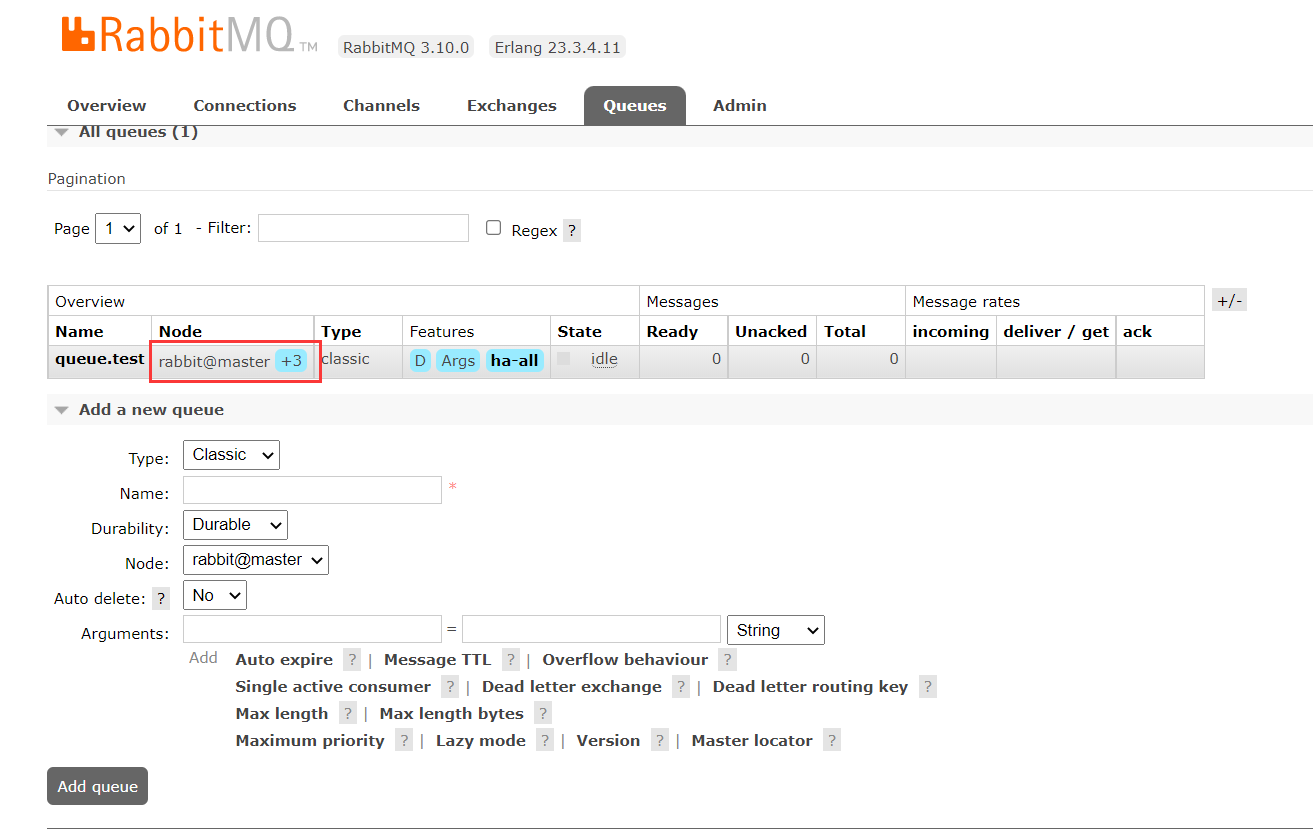This screenshot has width=1313, height=833.
Task: Click the +3 mirrors badge
Action: pos(292,361)
